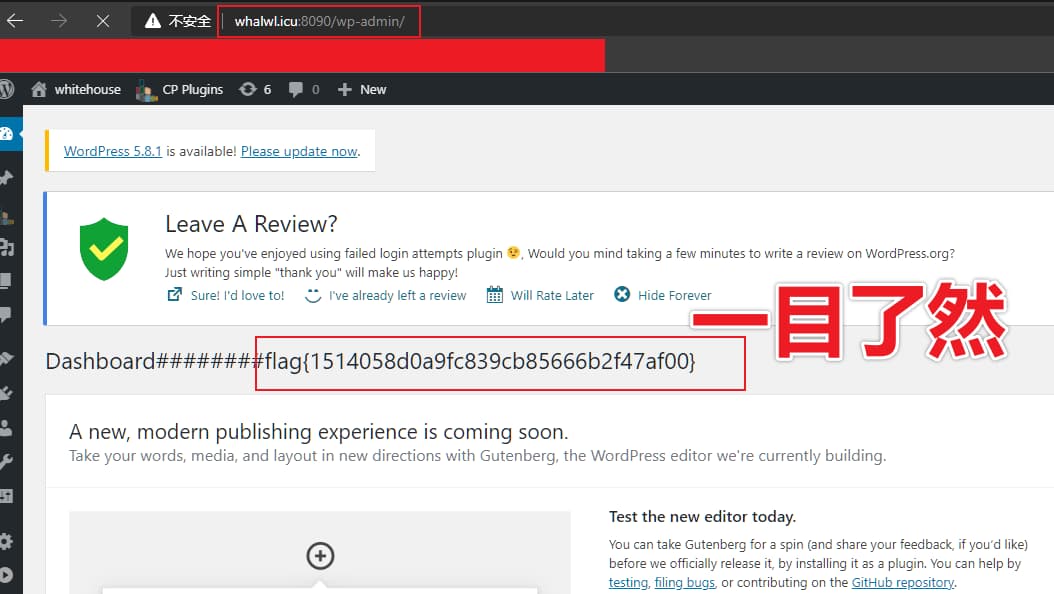Click the whalwl.icu address bar
Image resolution: width=1054 pixels, height=594 pixels.
tap(319, 22)
